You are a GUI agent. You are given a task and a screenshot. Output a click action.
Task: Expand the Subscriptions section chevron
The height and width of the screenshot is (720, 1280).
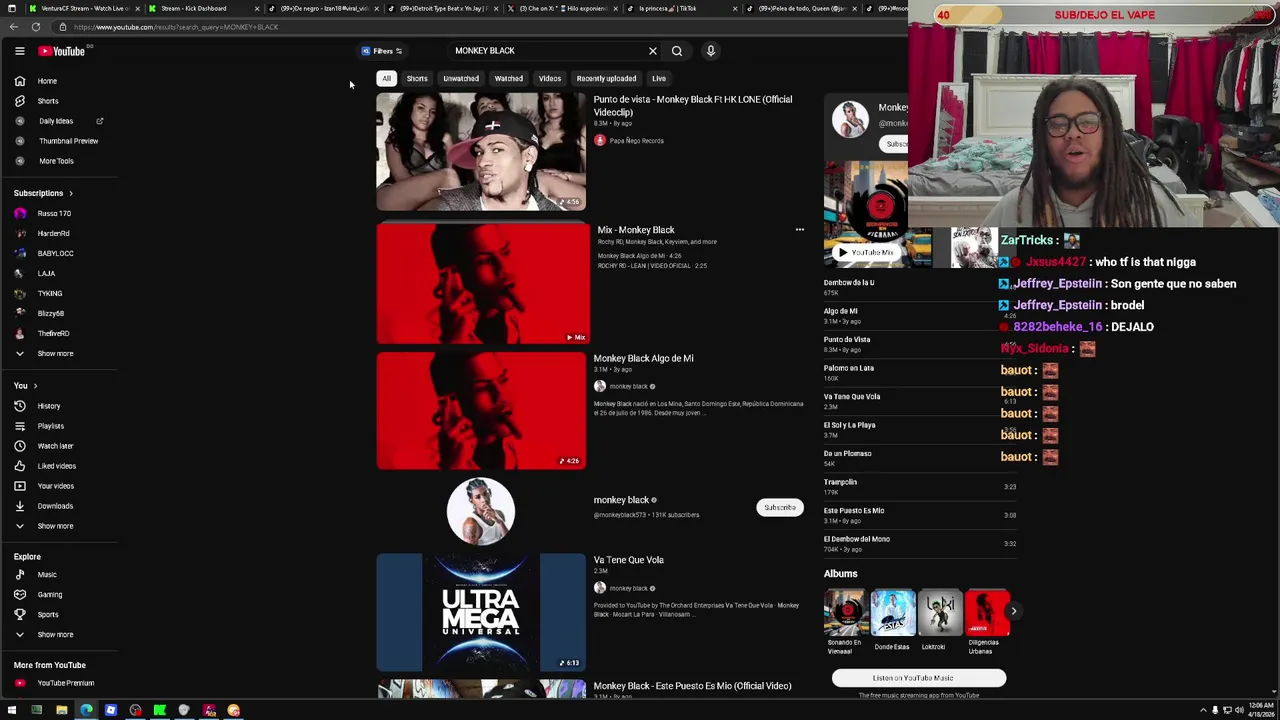tap(70, 193)
